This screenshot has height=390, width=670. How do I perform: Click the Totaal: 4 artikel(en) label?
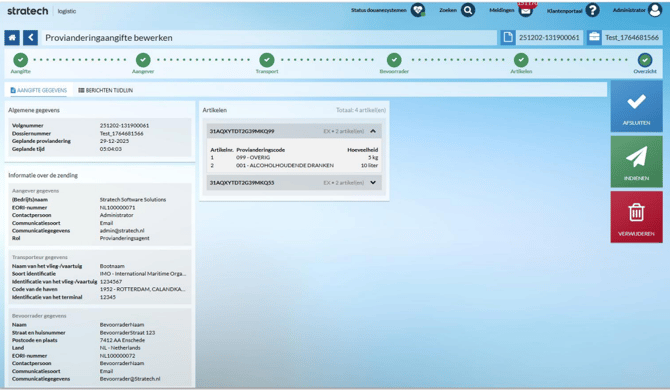tap(361, 110)
